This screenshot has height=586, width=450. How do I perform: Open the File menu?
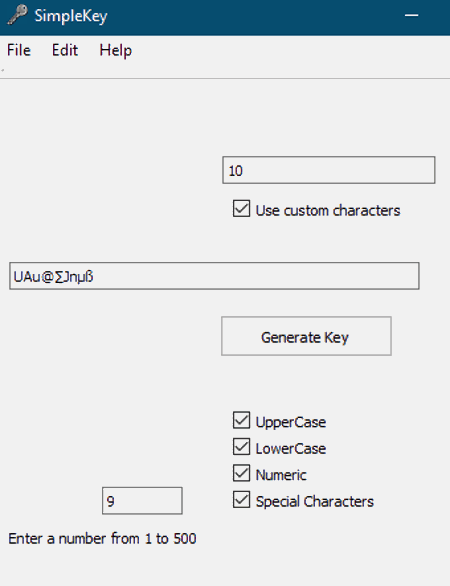(19, 50)
